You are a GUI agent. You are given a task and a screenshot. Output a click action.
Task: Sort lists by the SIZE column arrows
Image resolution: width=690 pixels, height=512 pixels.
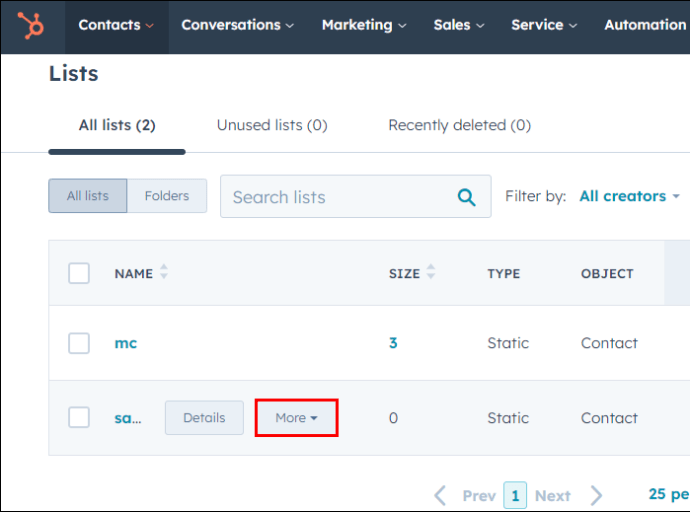pyautogui.click(x=431, y=271)
